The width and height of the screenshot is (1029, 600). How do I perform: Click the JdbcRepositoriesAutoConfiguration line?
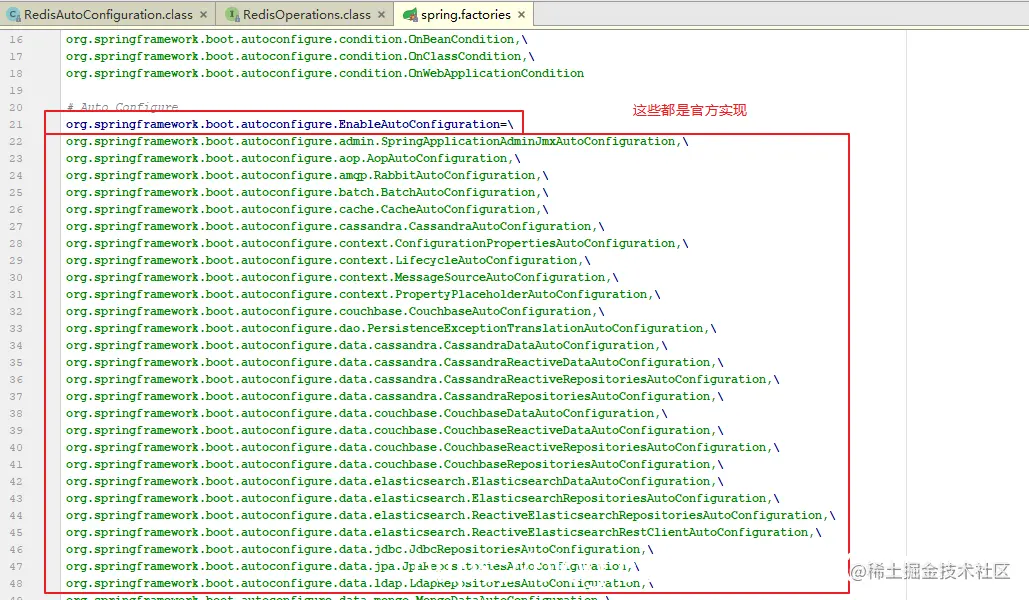[360, 550]
